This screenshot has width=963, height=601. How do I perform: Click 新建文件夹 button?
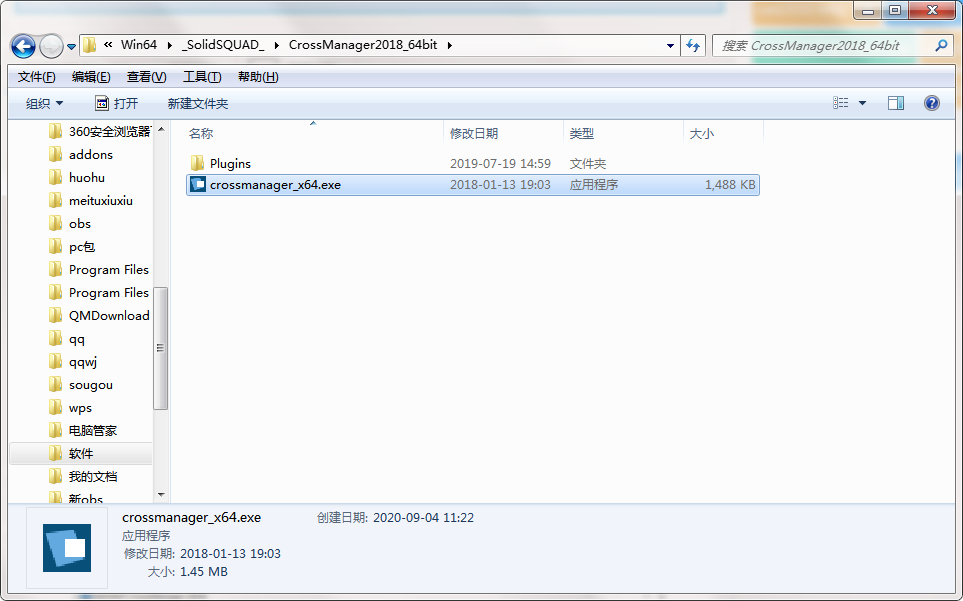[x=198, y=104]
